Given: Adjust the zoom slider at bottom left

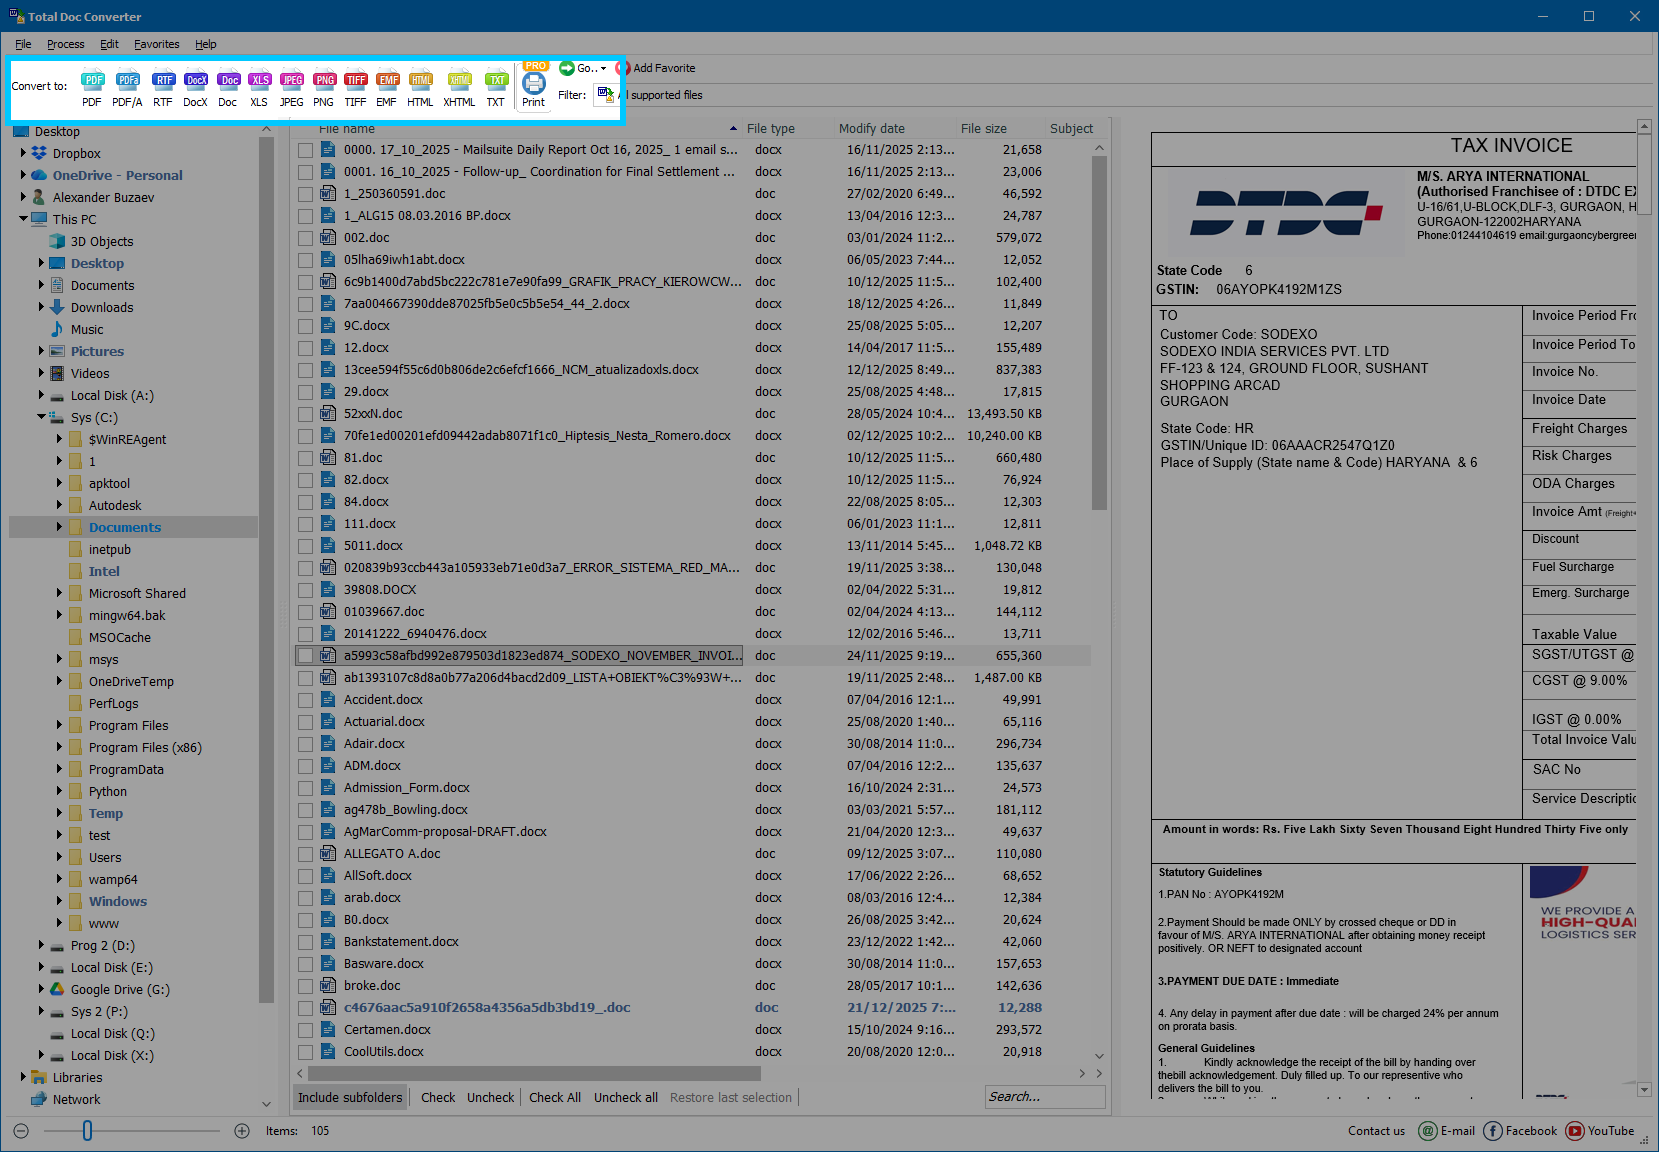Looking at the screenshot, I should pyautogui.click(x=87, y=1130).
